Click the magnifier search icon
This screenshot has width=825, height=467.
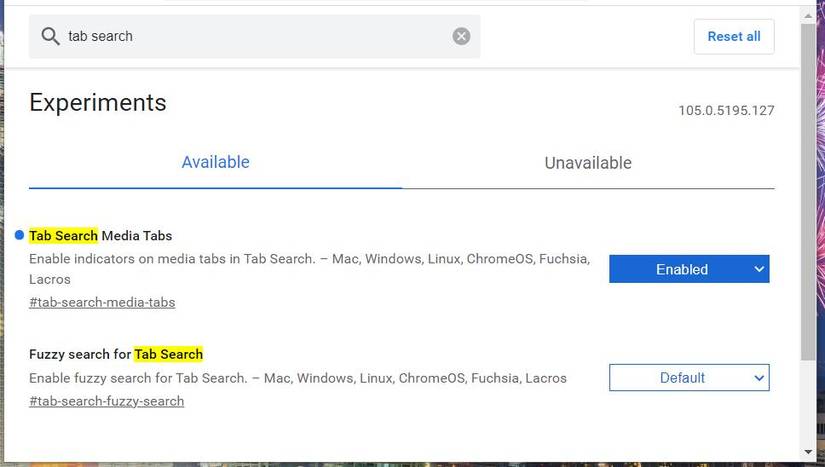click(50, 37)
